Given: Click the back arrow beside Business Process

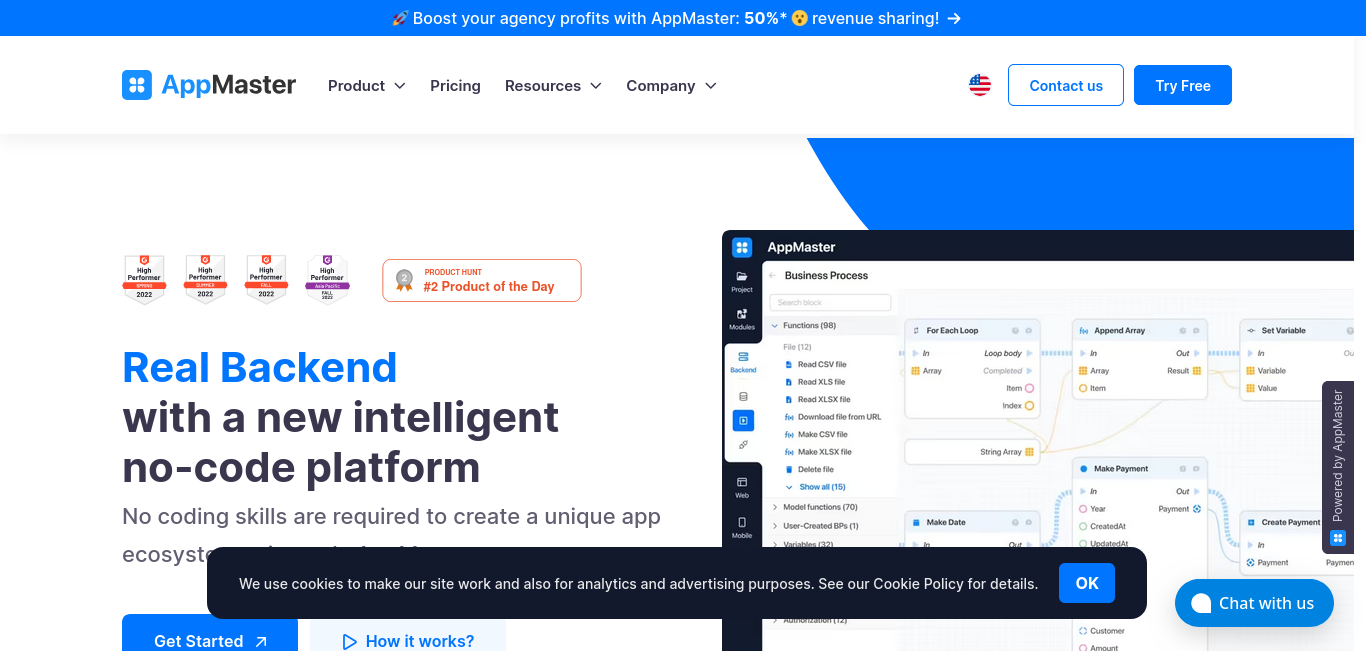Looking at the screenshot, I should [x=772, y=275].
